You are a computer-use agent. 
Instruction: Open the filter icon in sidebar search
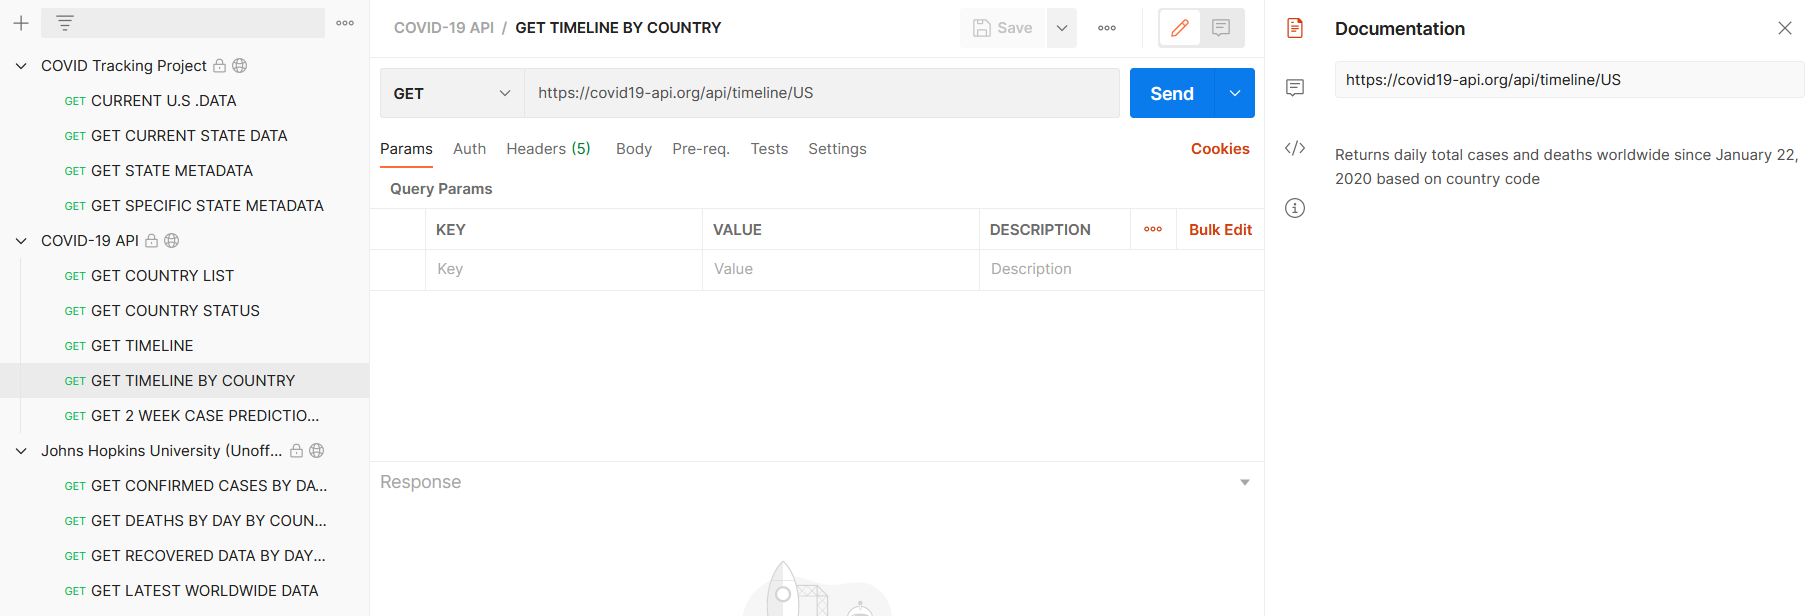65,23
